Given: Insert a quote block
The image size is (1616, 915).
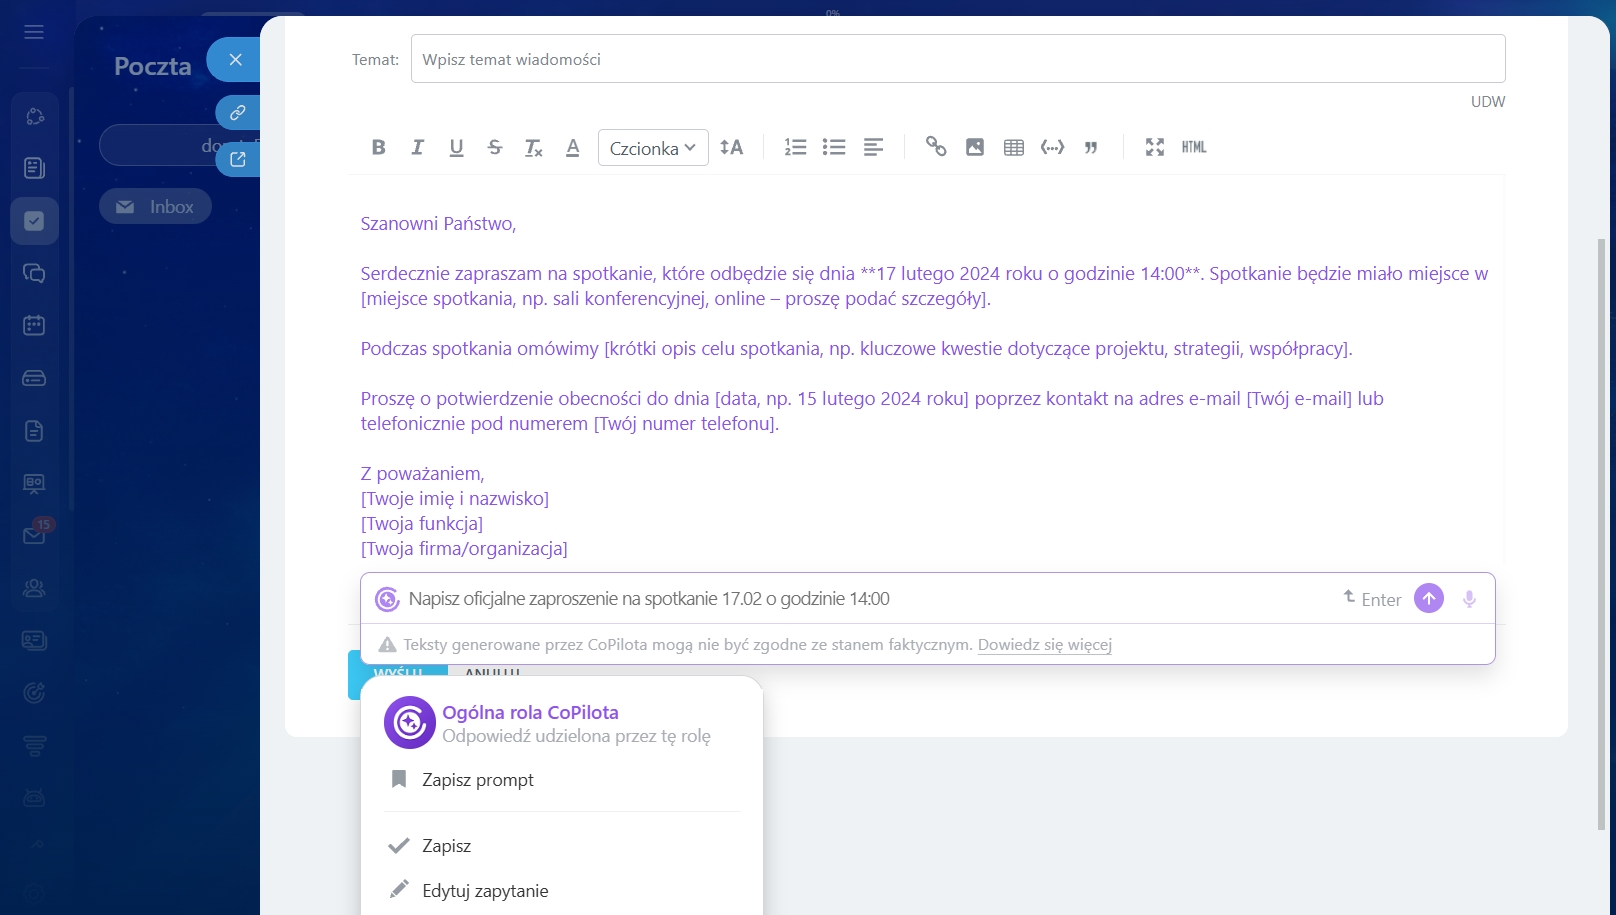Looking at the screenshot, I should [x=1091, y=148].
